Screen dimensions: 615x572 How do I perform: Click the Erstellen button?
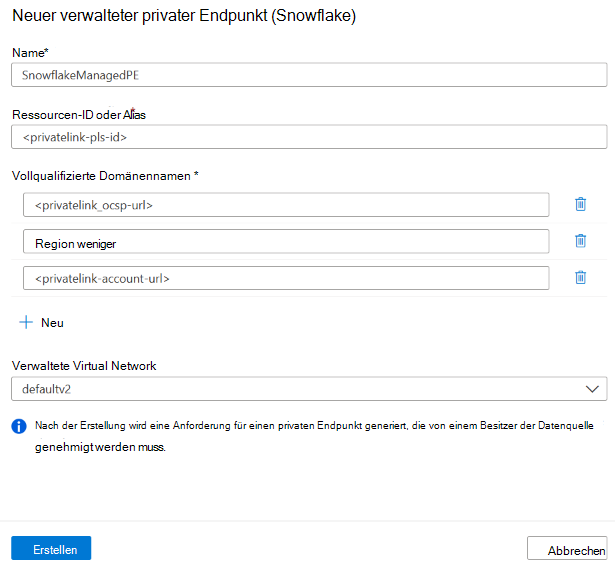pyautogui.click(x=51, y=548)
